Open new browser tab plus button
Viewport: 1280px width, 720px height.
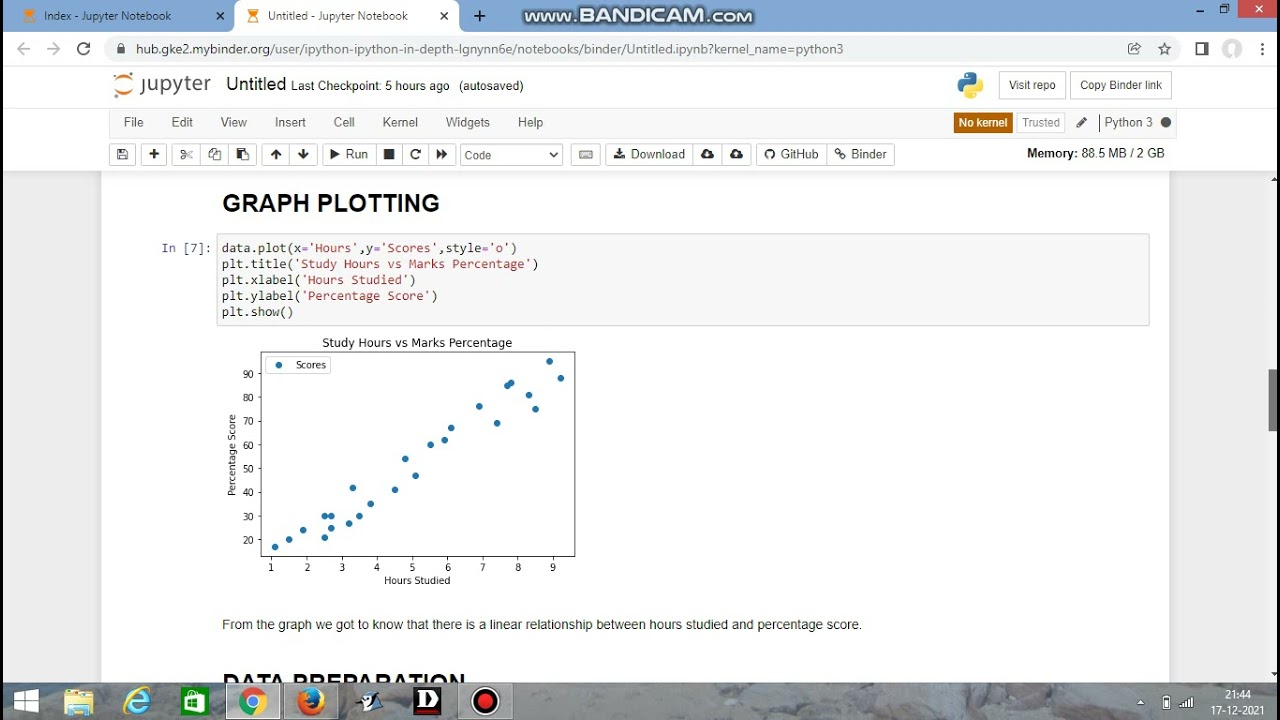pos(480,16)
